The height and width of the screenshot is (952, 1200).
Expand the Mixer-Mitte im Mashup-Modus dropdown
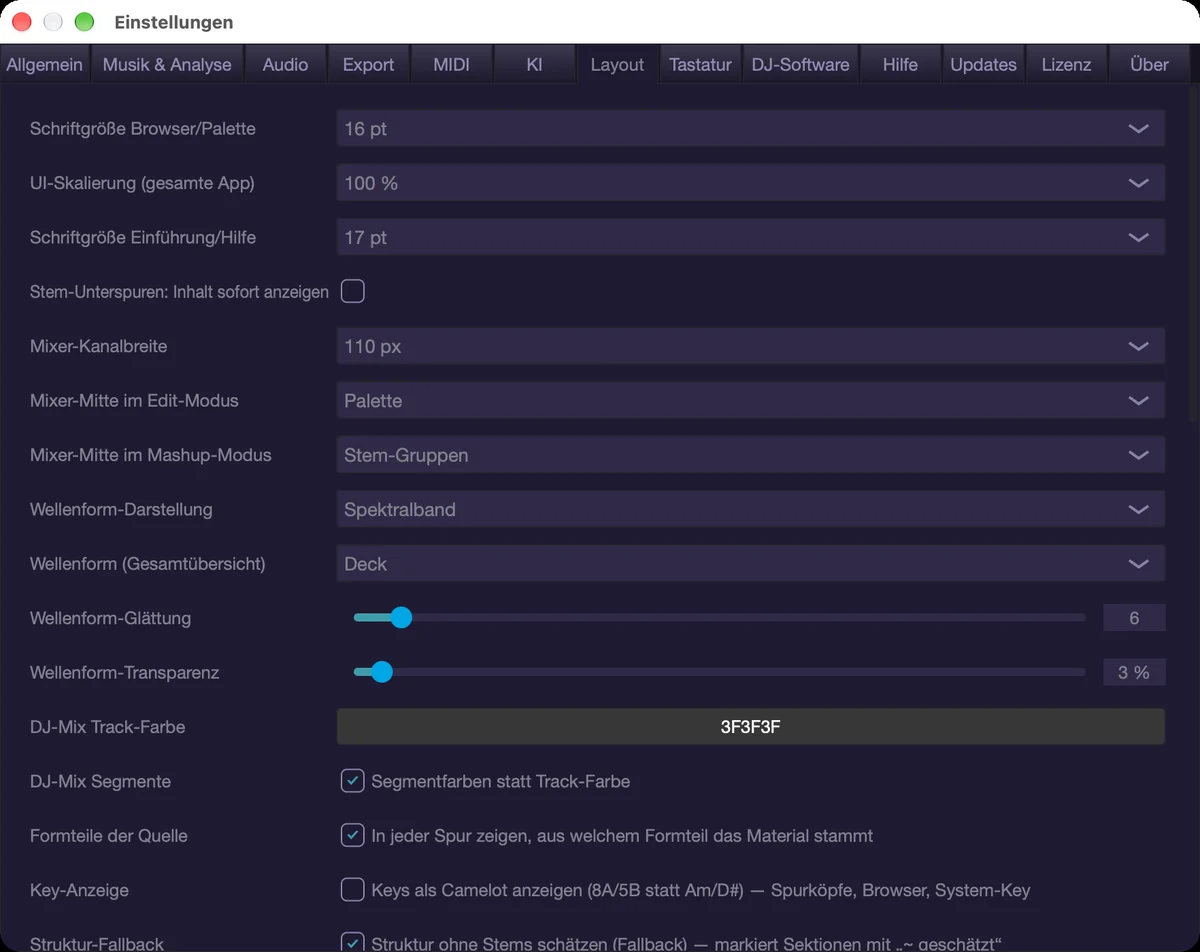750,455
